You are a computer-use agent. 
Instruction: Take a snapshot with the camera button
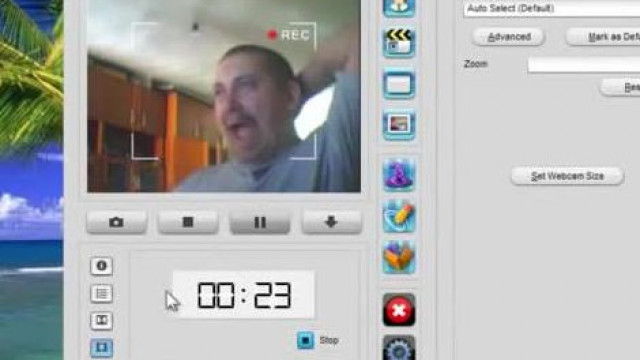[116, 222]
